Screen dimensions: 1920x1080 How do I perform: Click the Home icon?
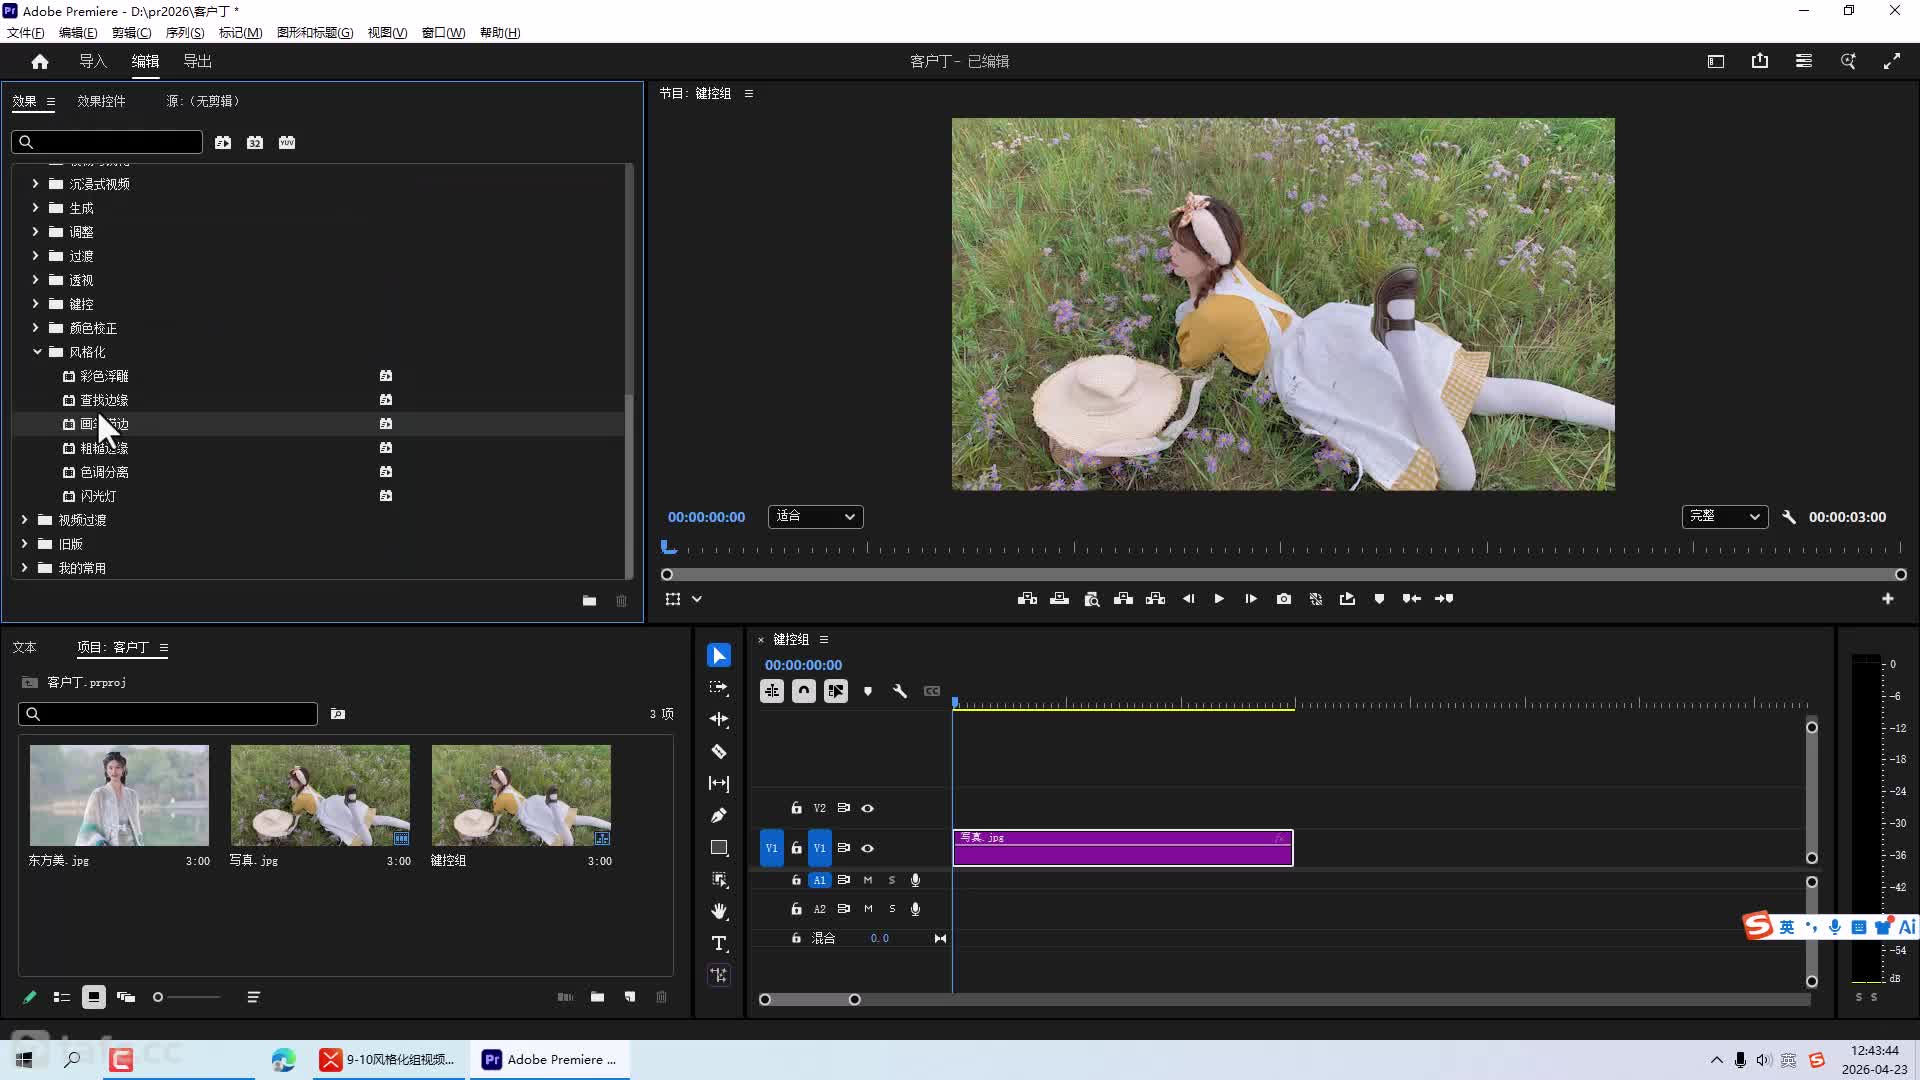coord(40,61)
